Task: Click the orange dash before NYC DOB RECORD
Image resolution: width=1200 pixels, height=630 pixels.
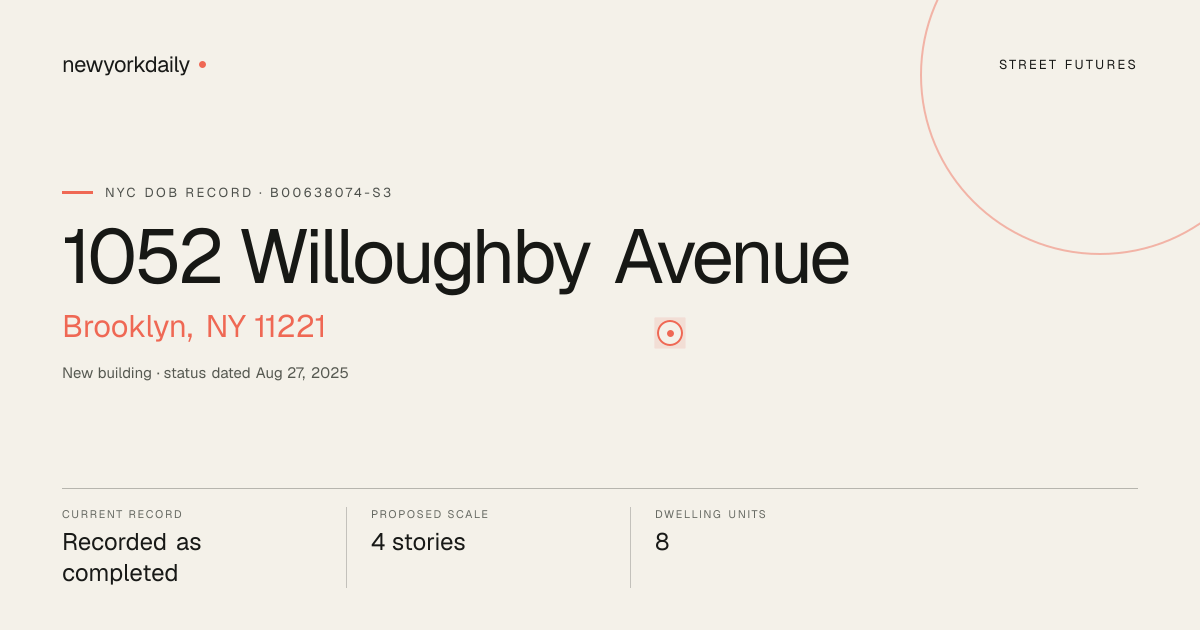Action: click(77, 192)
